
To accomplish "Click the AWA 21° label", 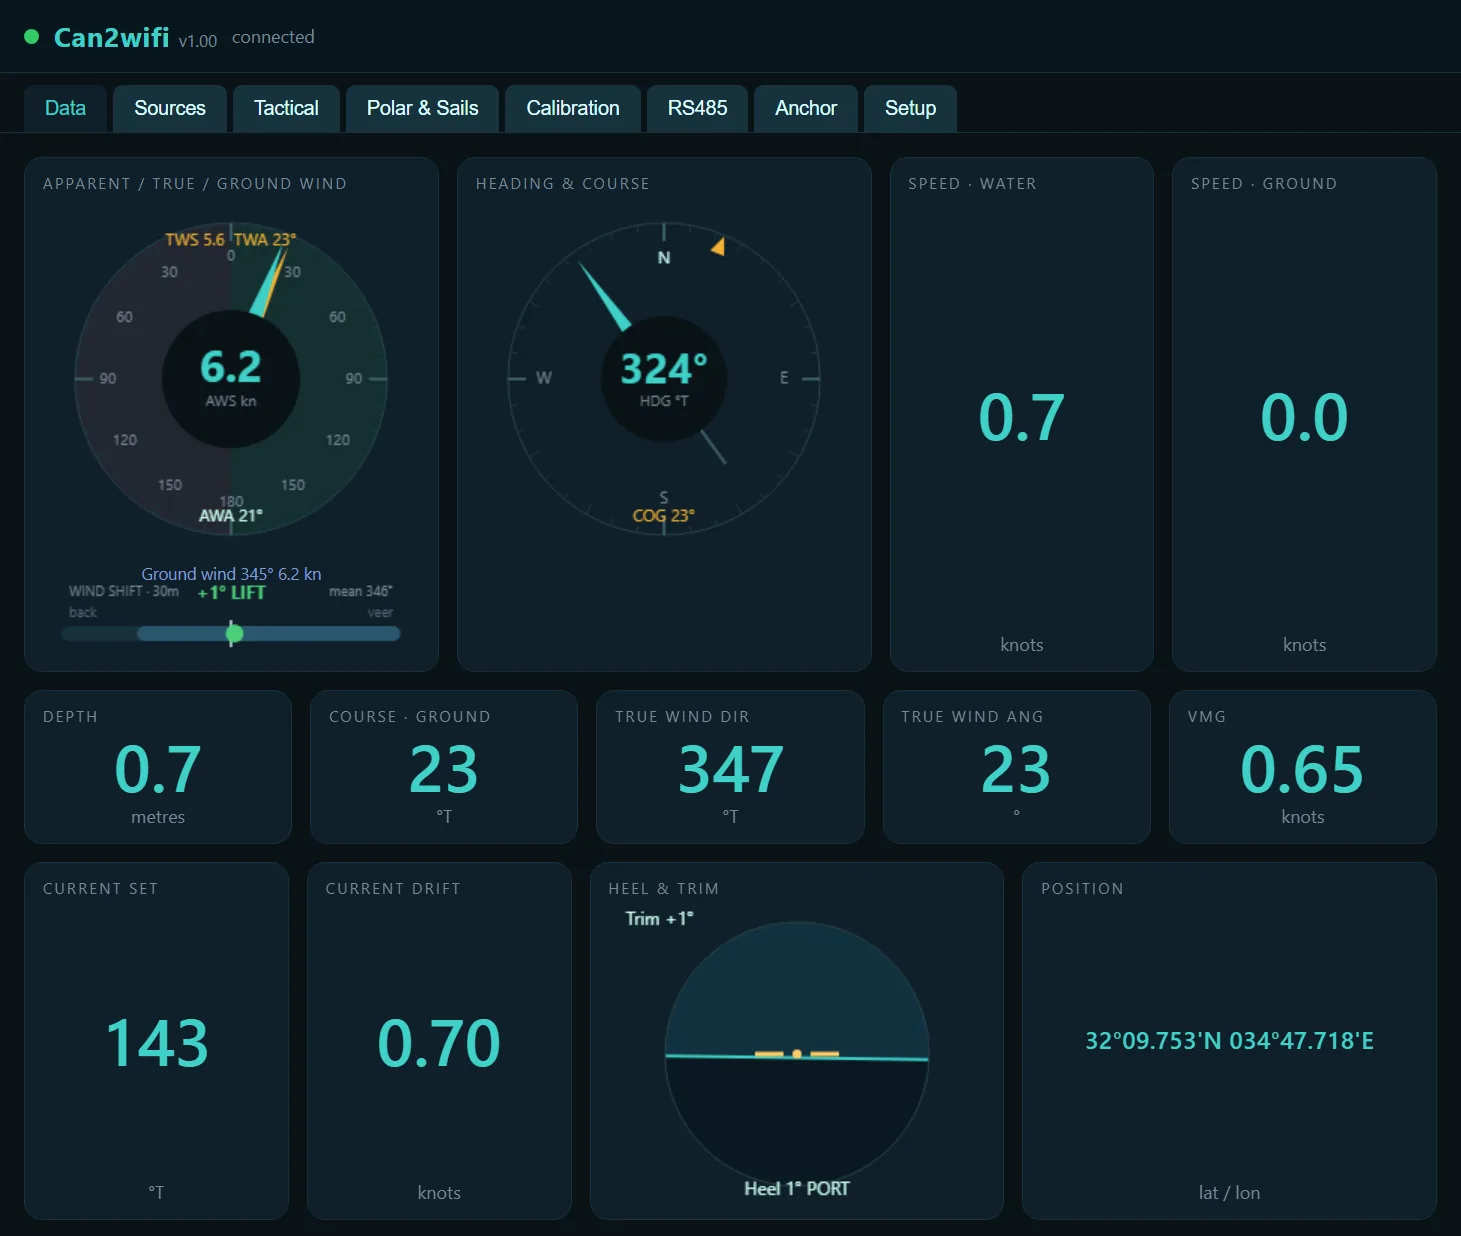I will (x=231, y=516).
